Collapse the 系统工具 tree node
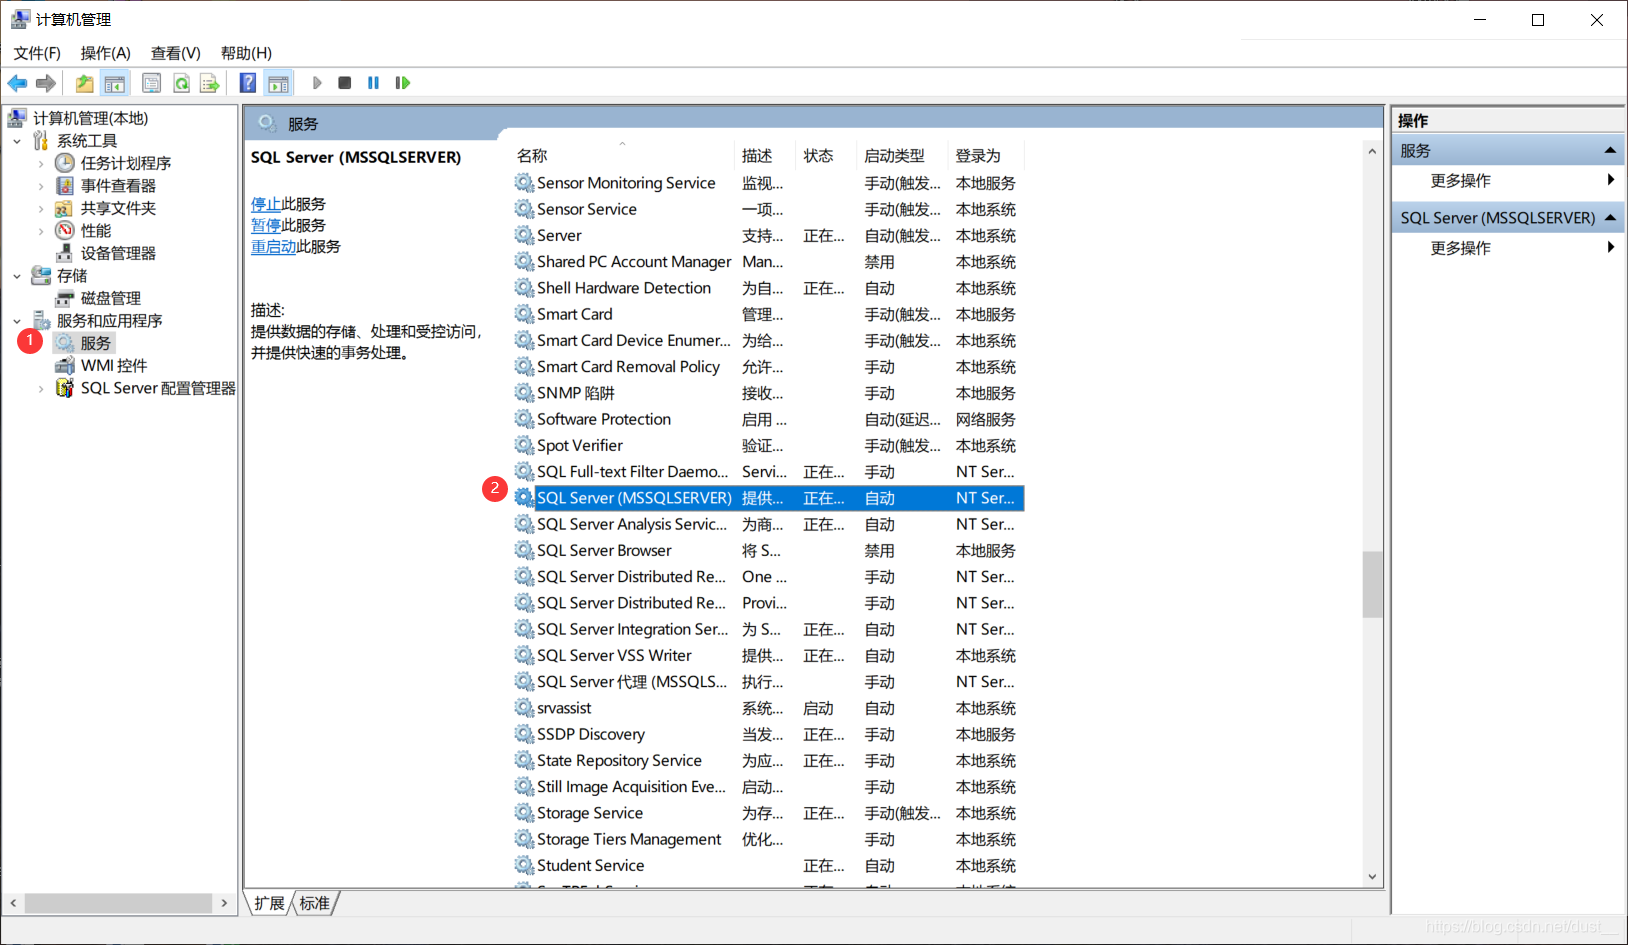This screenshot has height=945, width=1628. pyautogui.click(x=17, y=141)
